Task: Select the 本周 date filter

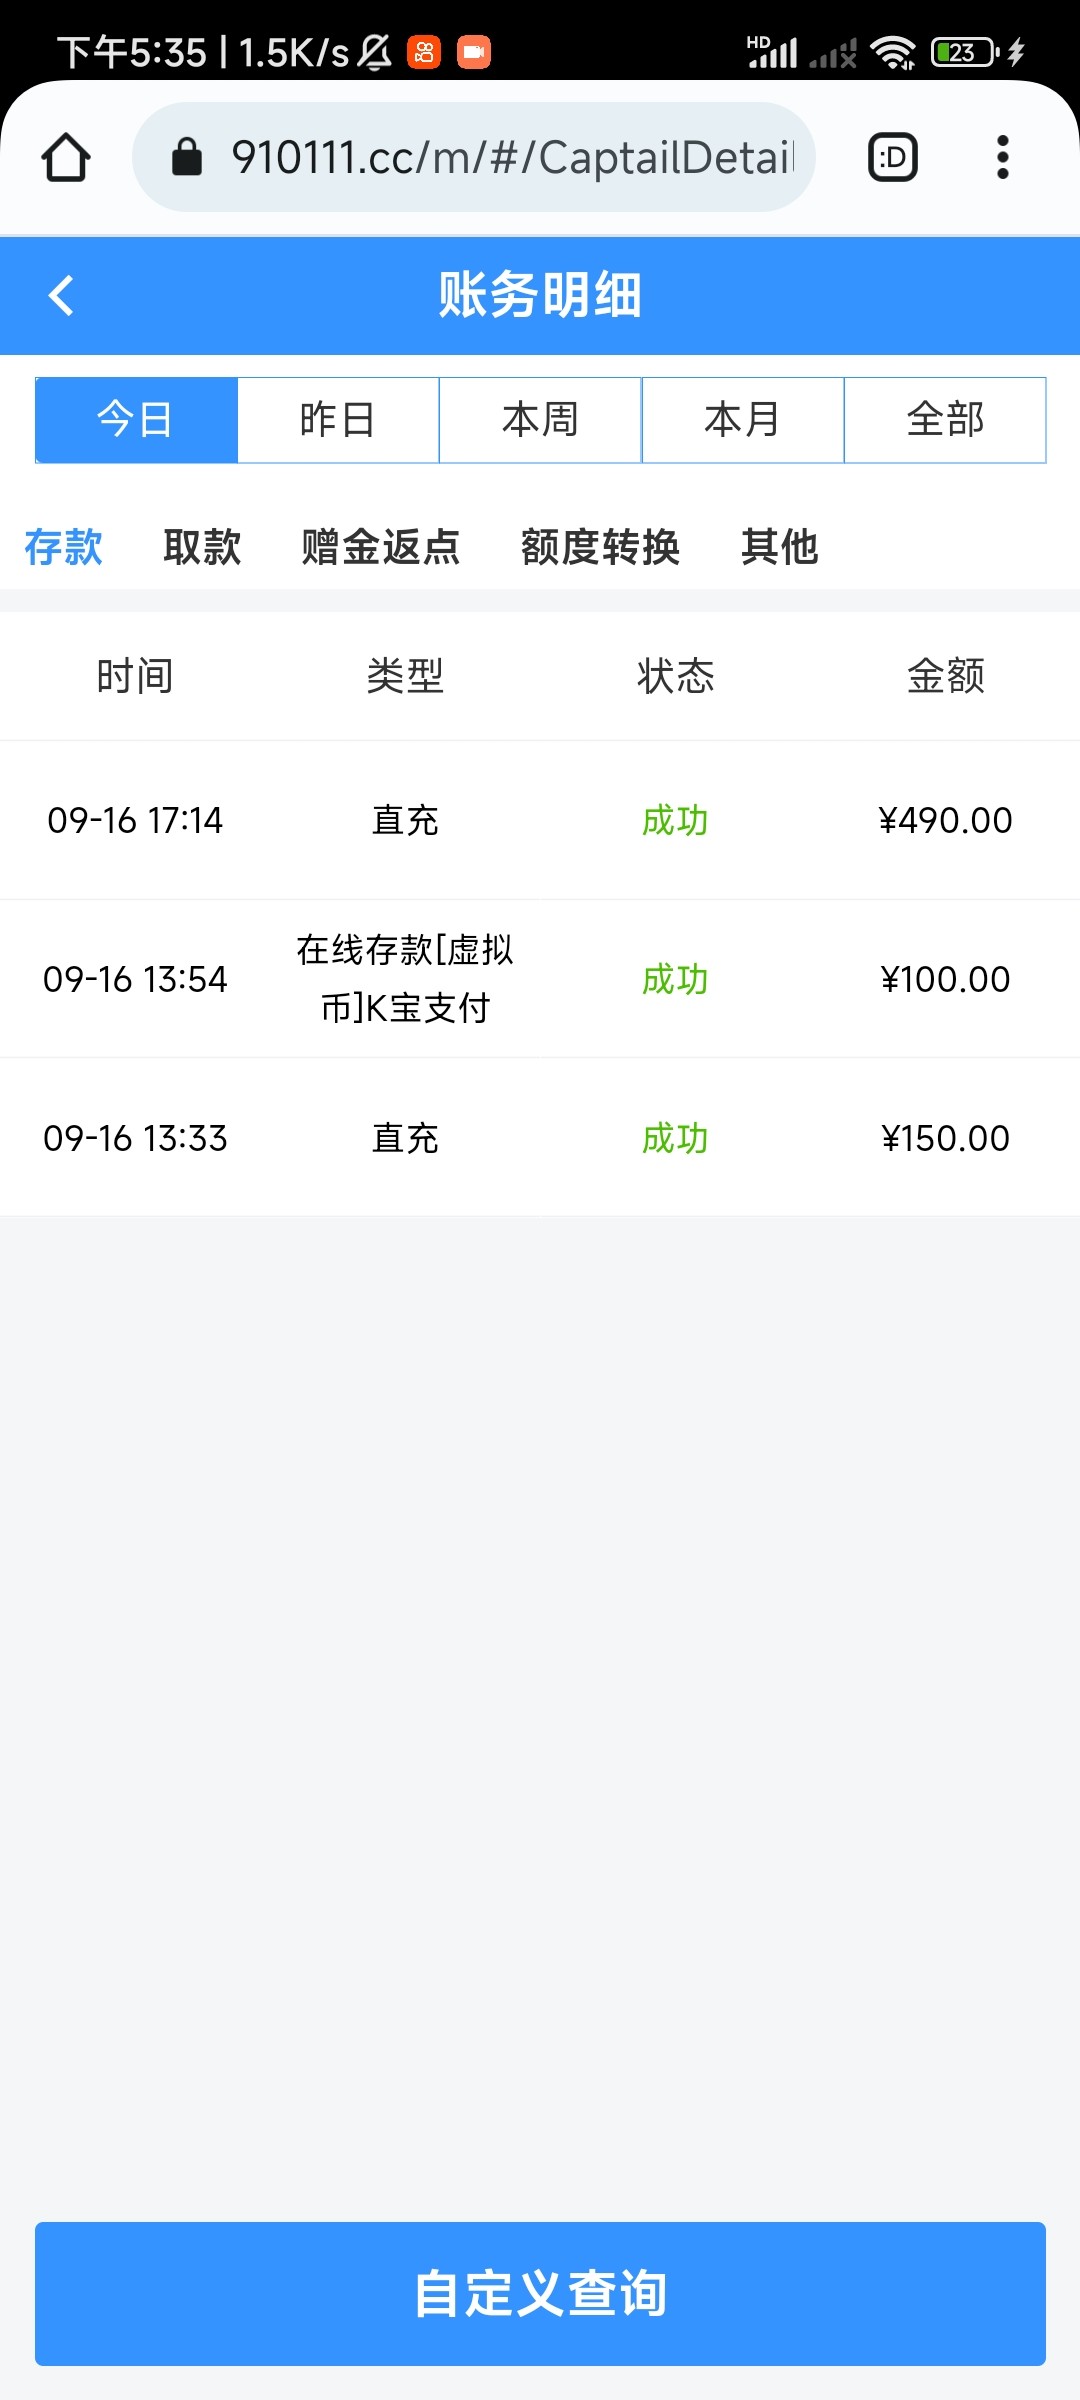Action: [x=540, y=420]
